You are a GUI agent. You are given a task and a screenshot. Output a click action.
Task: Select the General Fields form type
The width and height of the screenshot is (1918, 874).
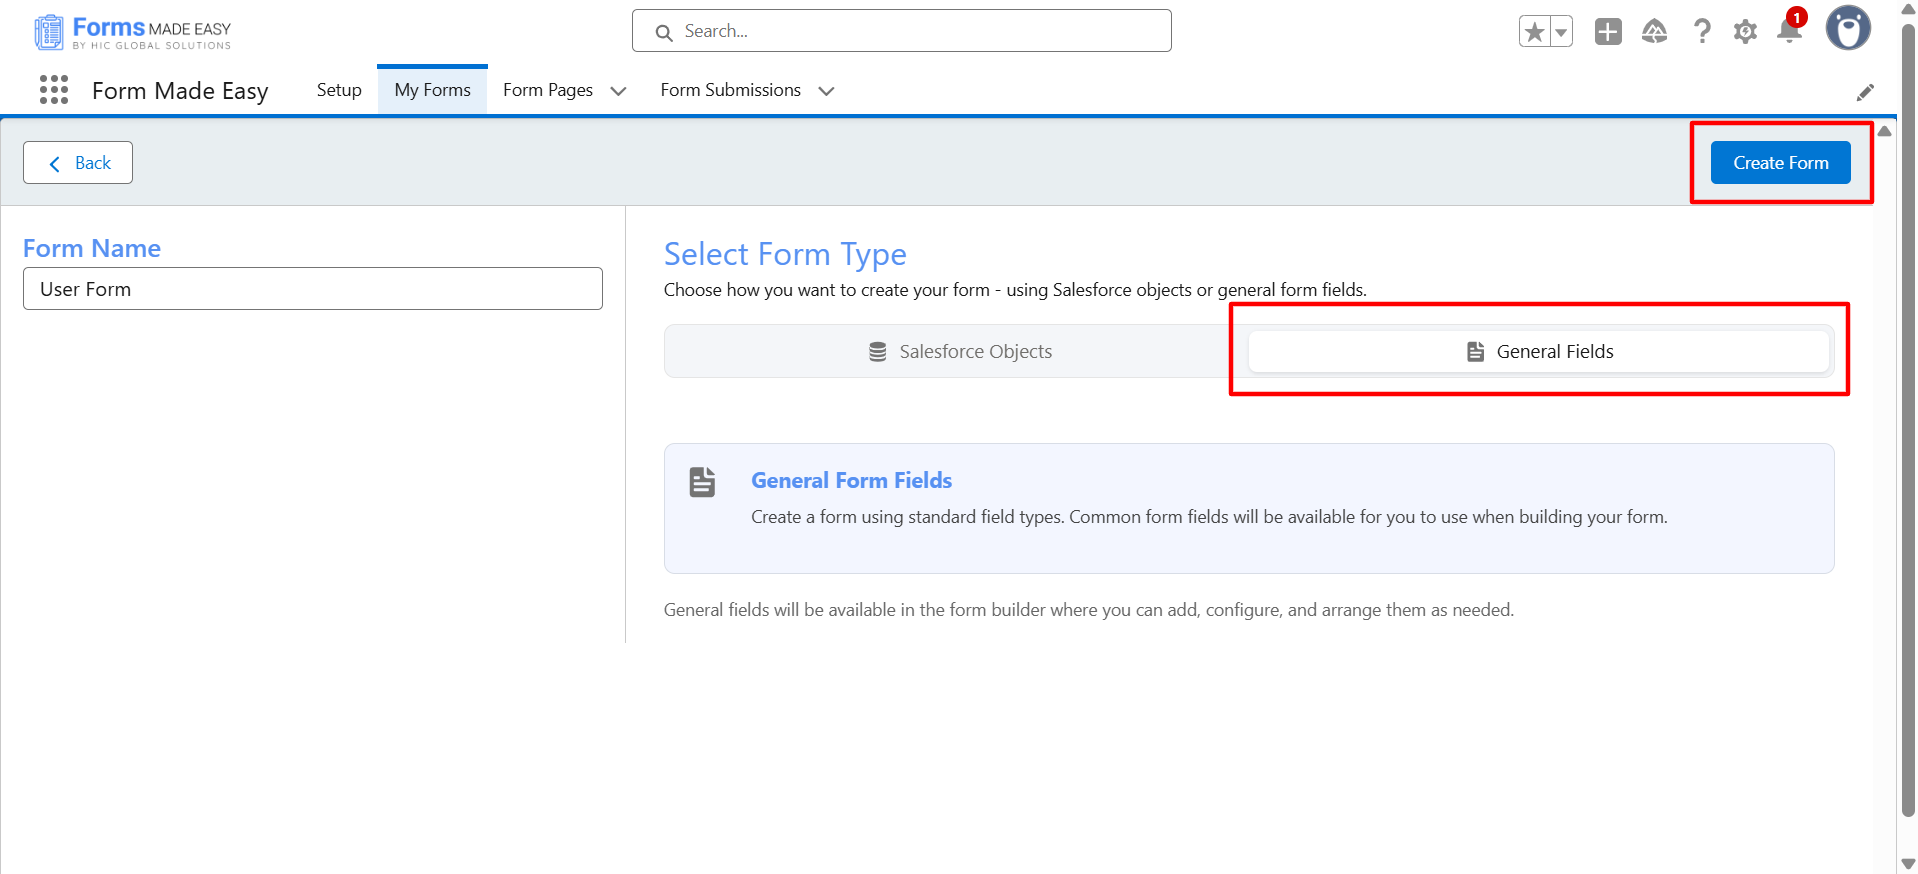point(1539,351)
